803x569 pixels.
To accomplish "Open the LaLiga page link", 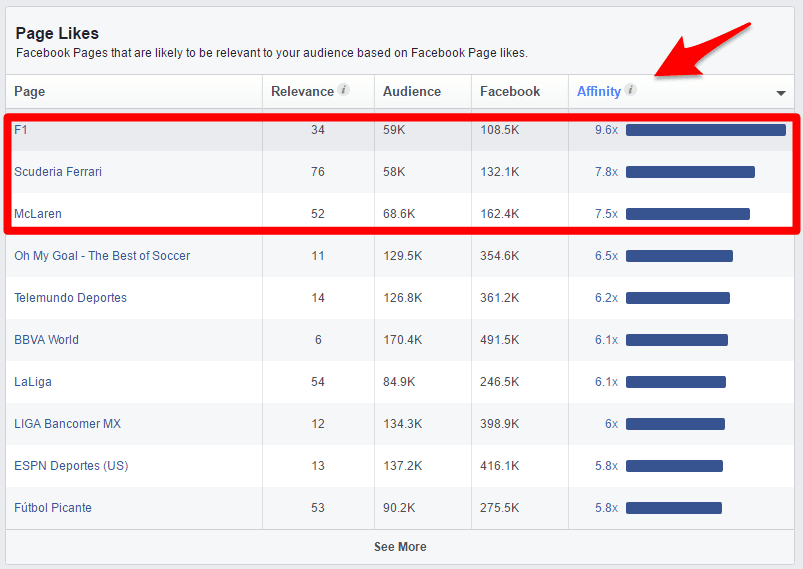I will point(32,382).
